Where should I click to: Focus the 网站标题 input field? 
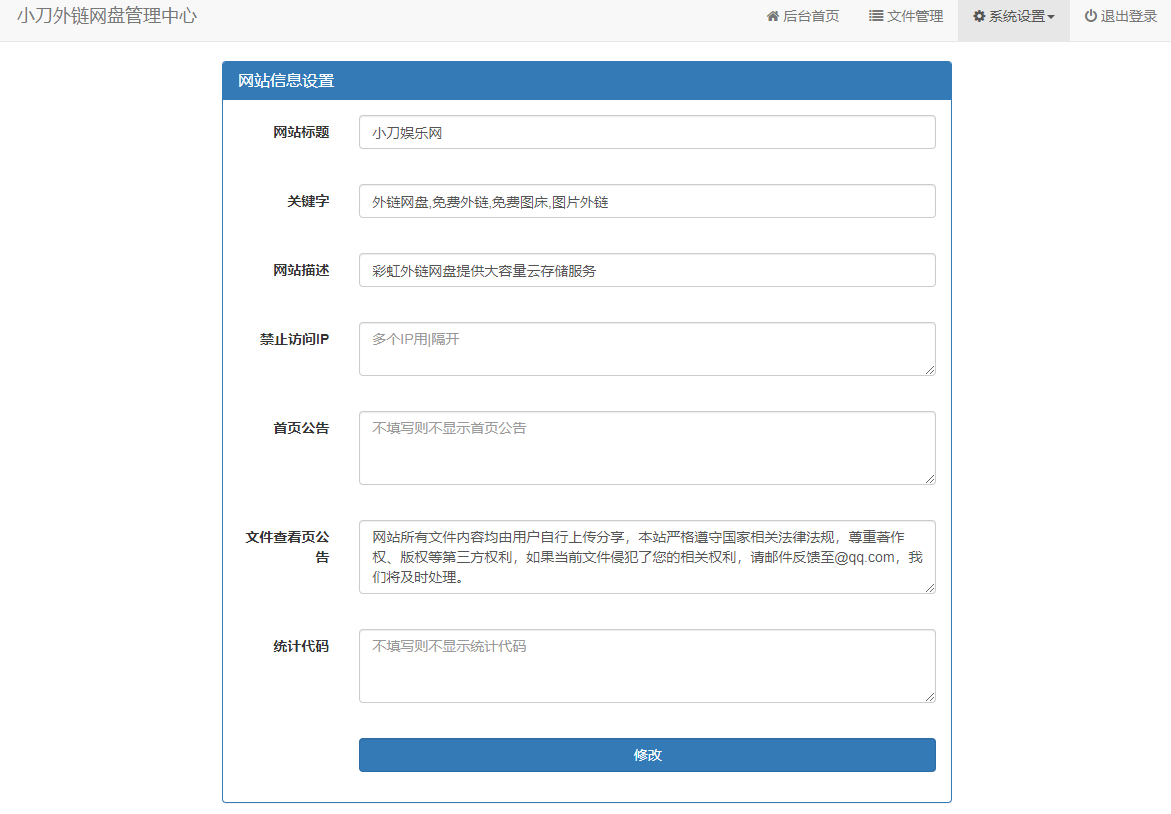tap(647, 131)
